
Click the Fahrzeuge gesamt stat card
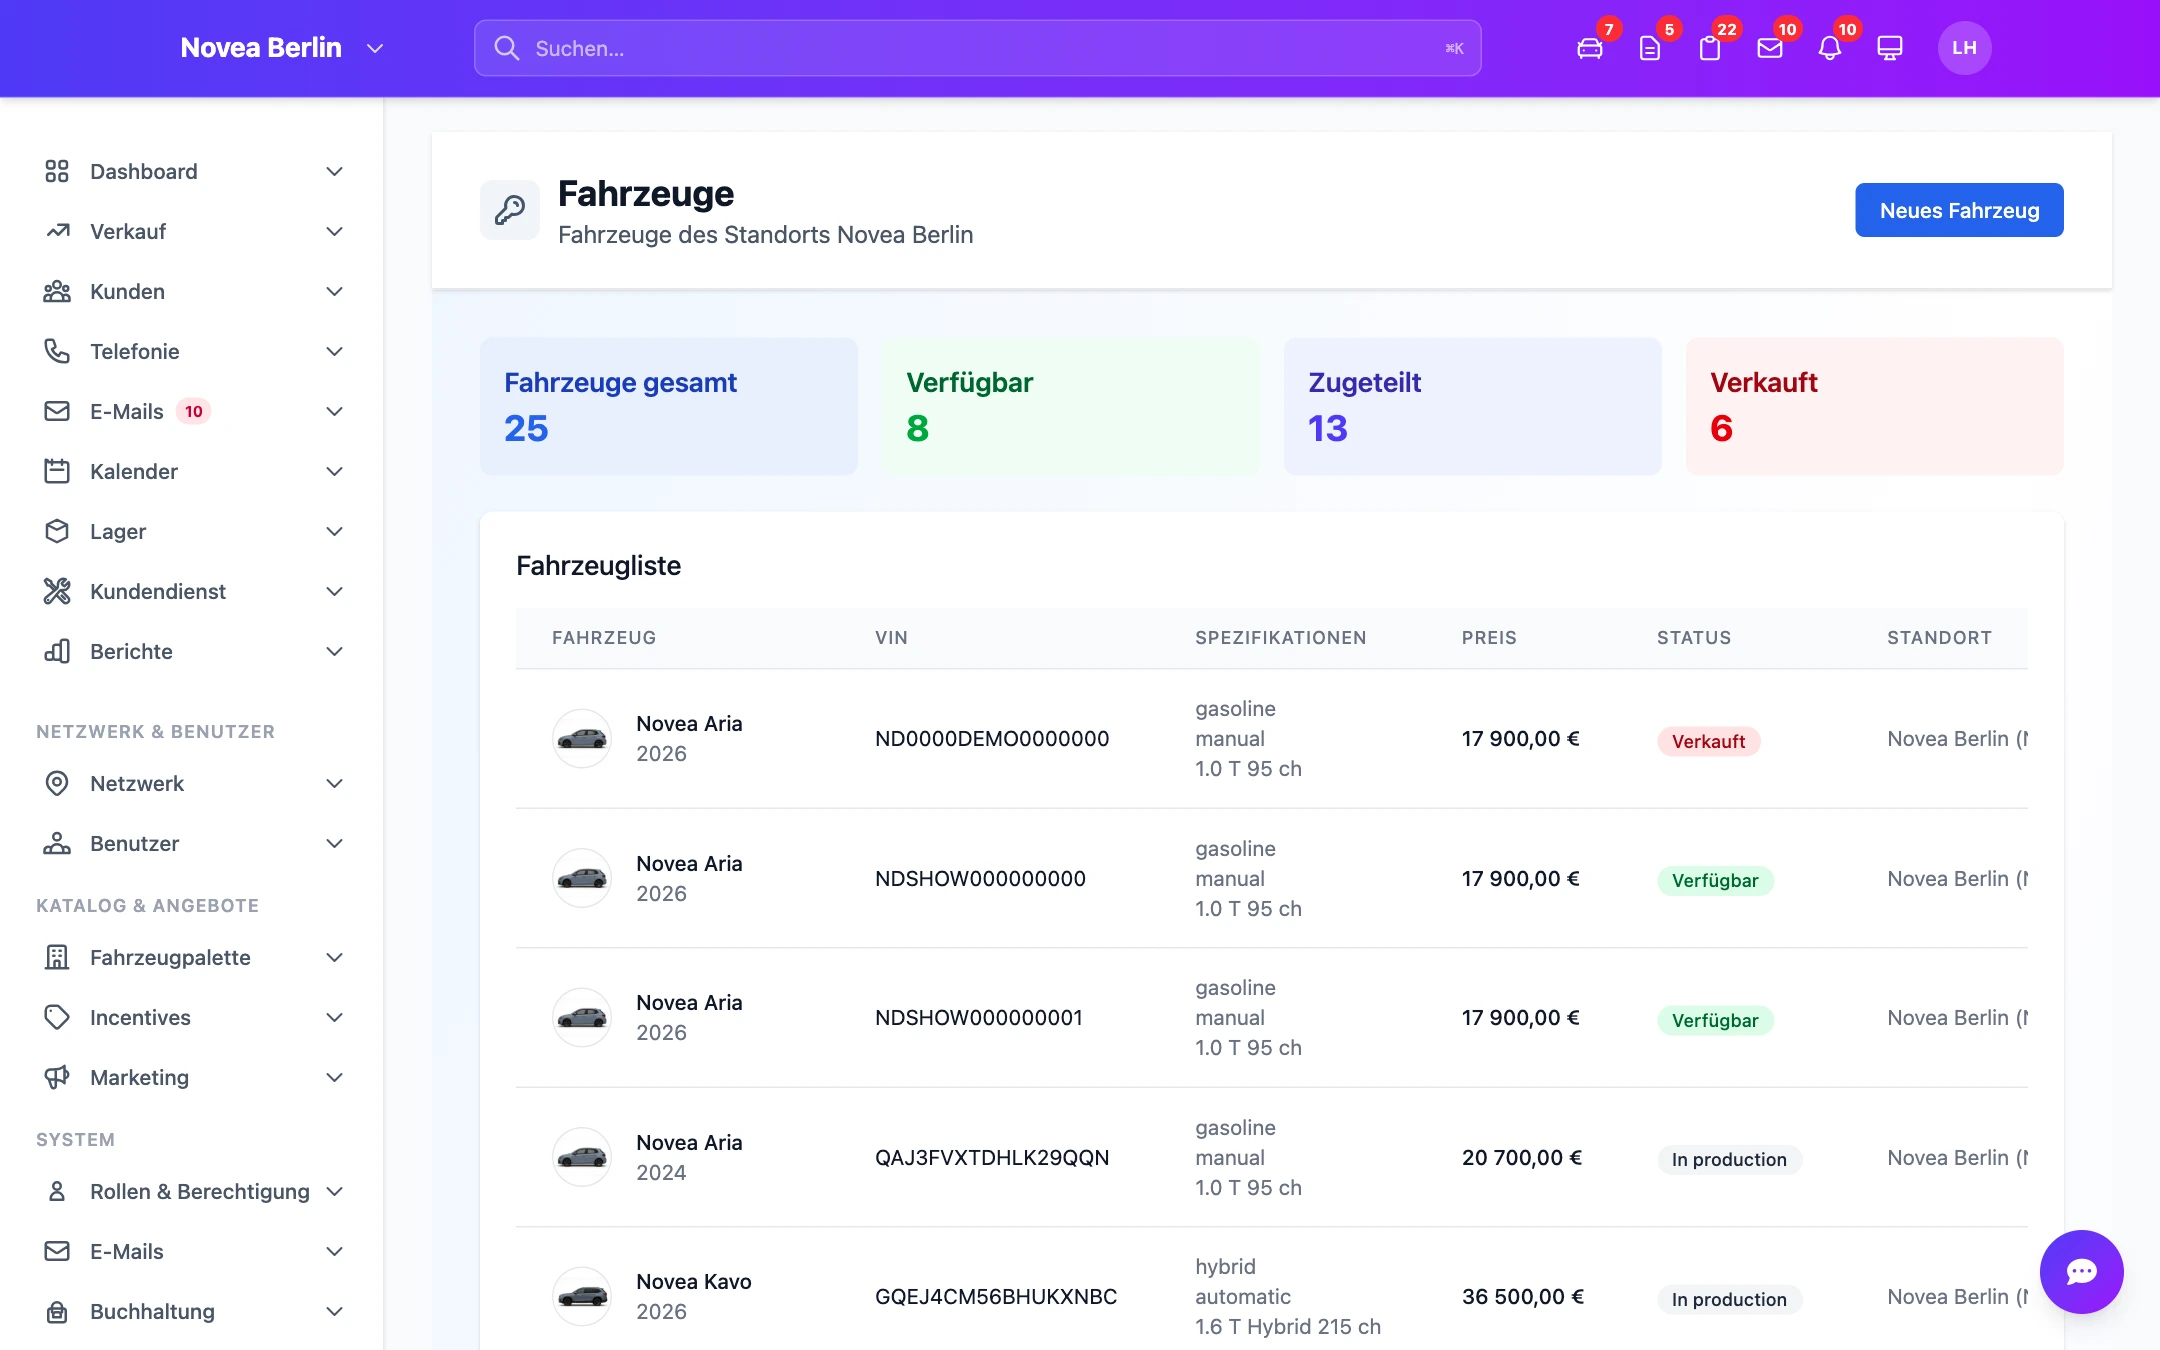669,406
